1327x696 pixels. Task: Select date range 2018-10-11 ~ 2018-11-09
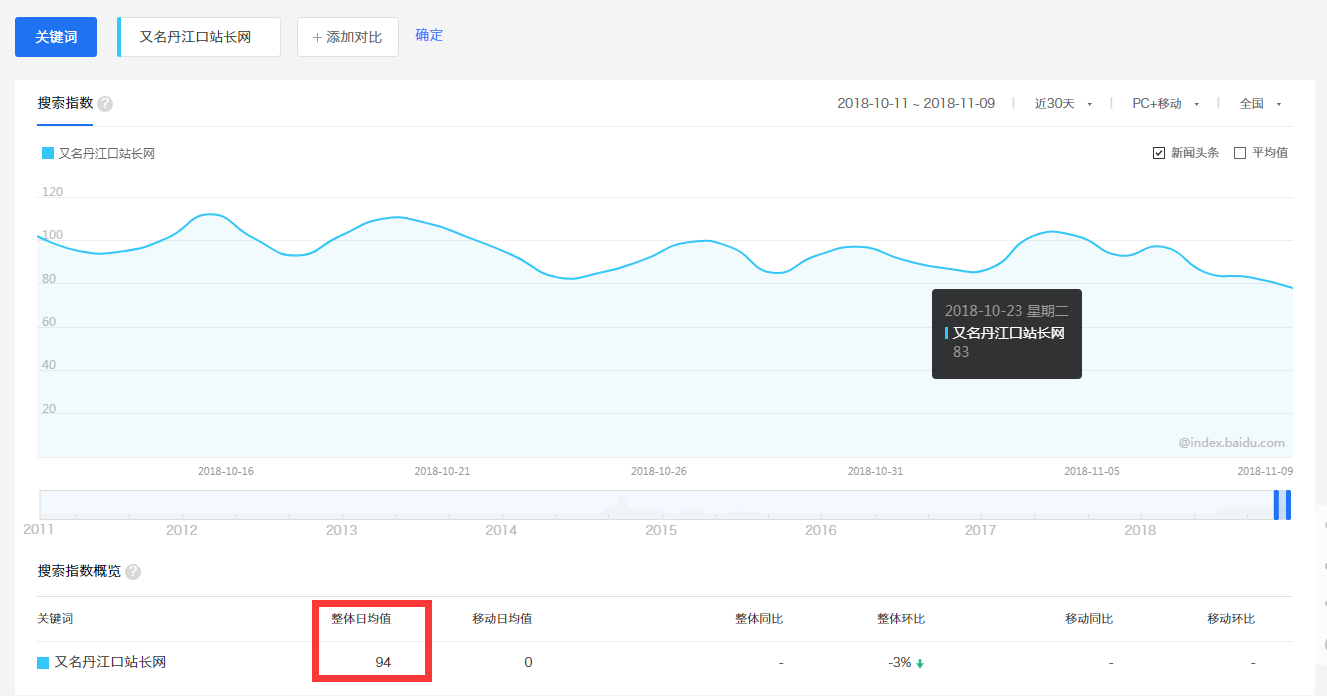[x=916, y=104]
